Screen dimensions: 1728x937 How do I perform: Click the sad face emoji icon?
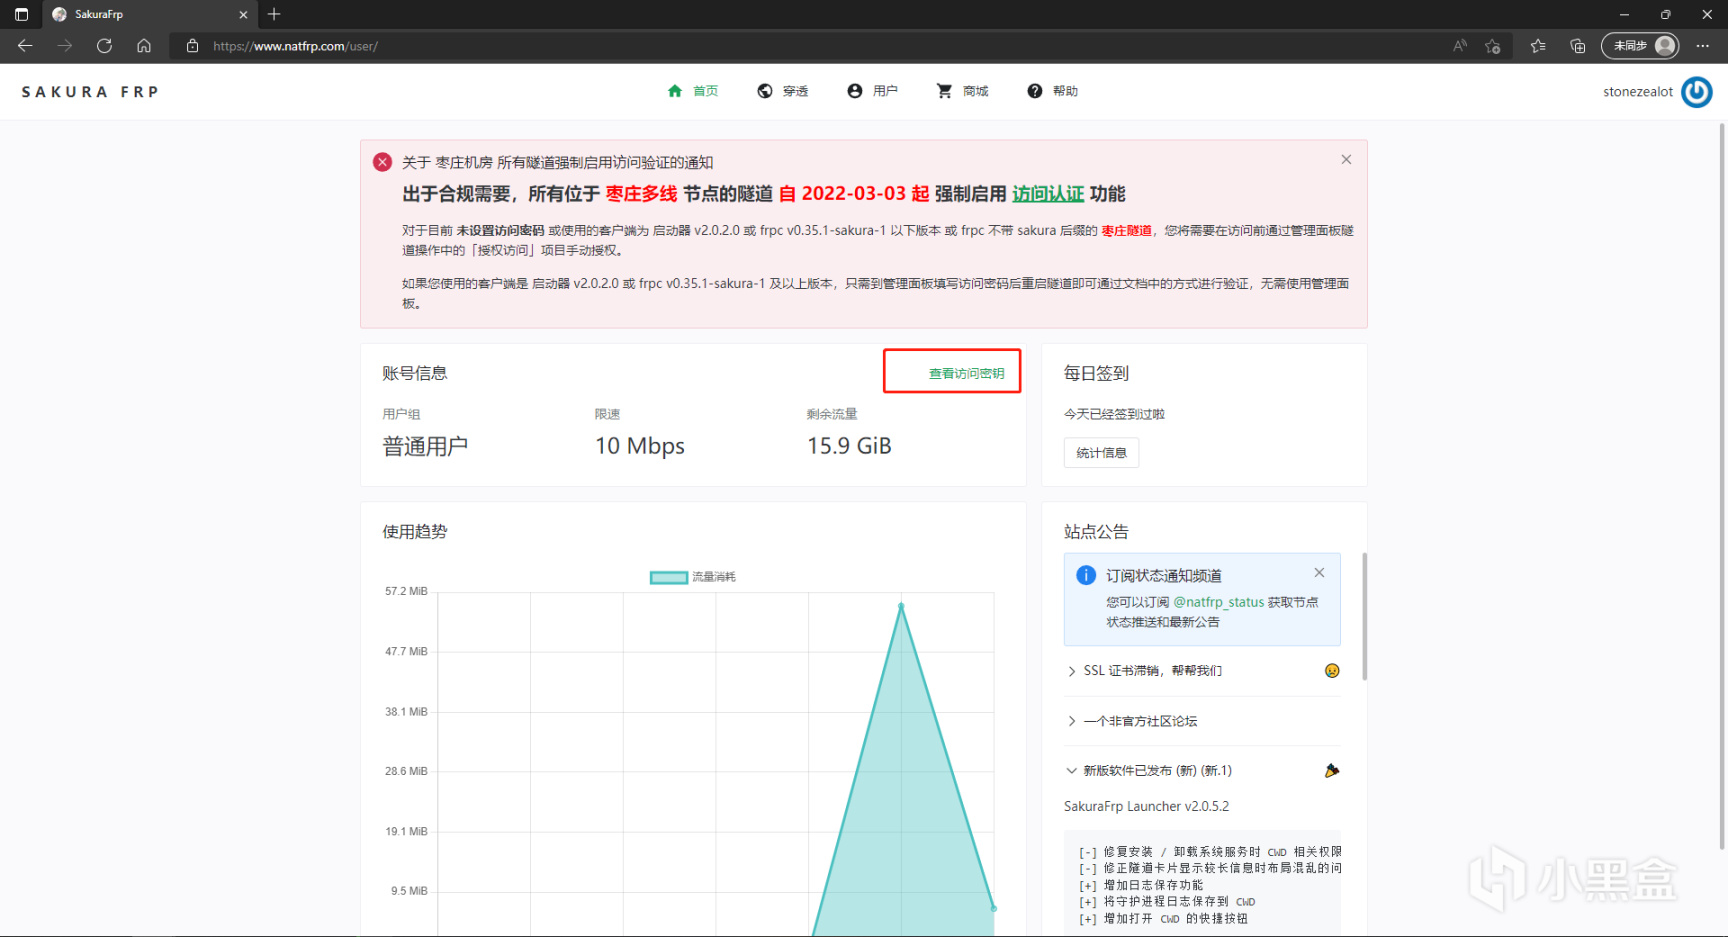coord(1332,671)
